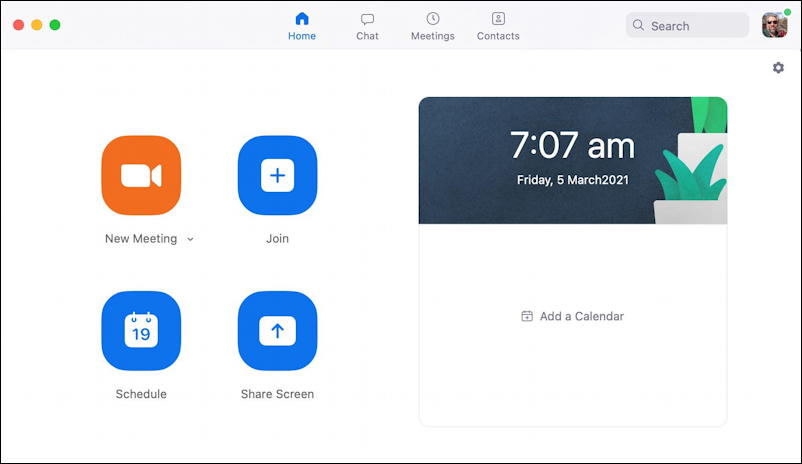
Task: Open the Schedule calendar icon
Action: [141, 330]
